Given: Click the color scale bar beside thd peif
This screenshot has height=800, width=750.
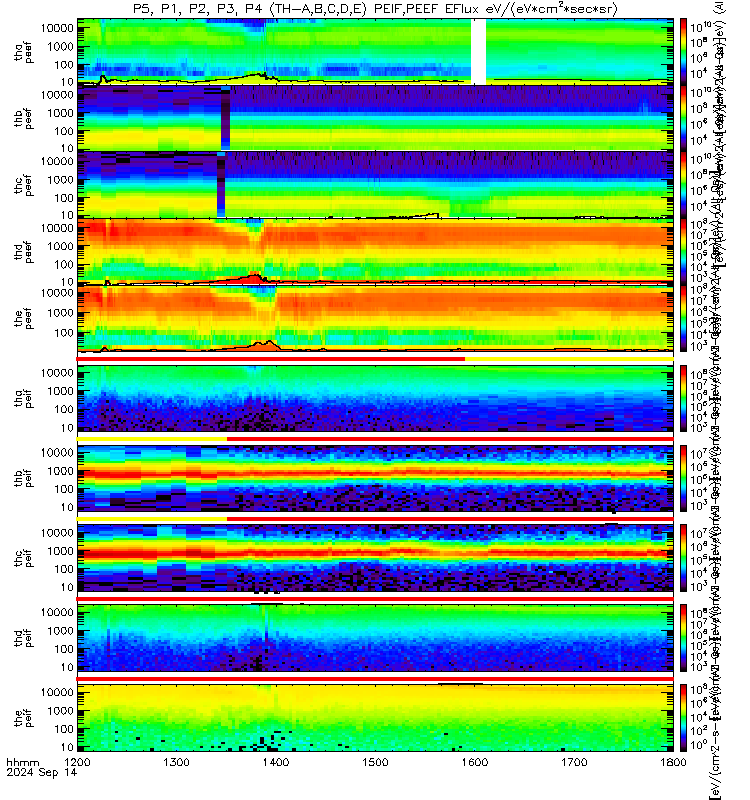Looking at the screenshot, I should coord(683,638).
